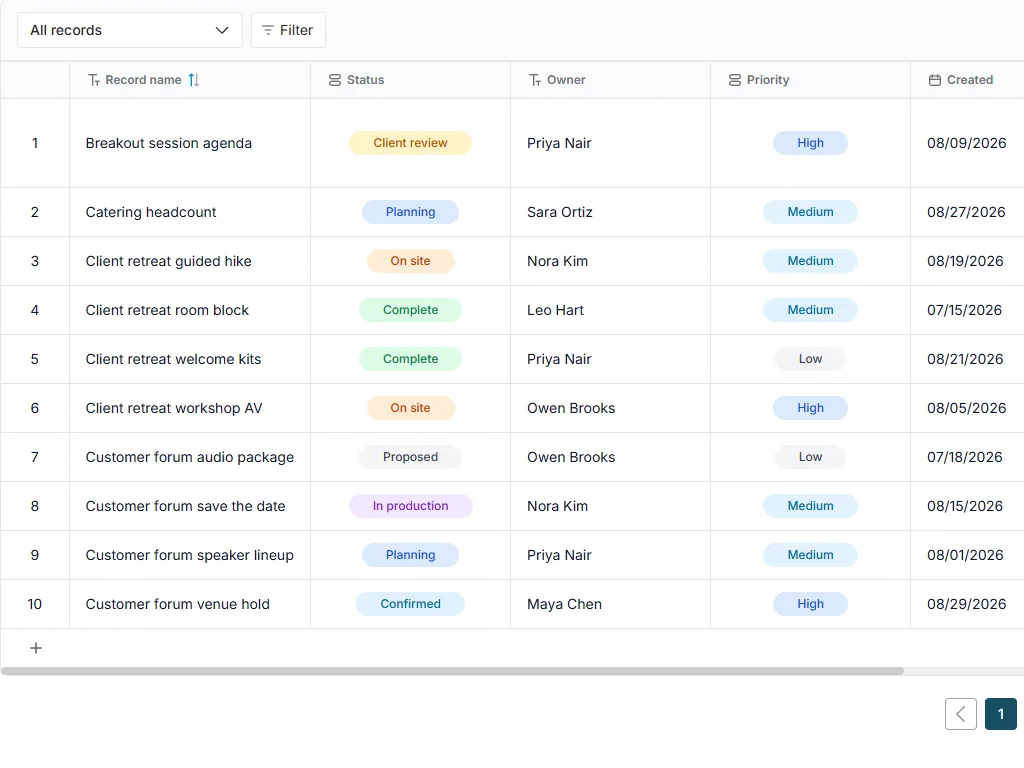Screen dimensions: 1024x768
Task: Click the calendar icon beside Created header
Action: click(935, 80)
